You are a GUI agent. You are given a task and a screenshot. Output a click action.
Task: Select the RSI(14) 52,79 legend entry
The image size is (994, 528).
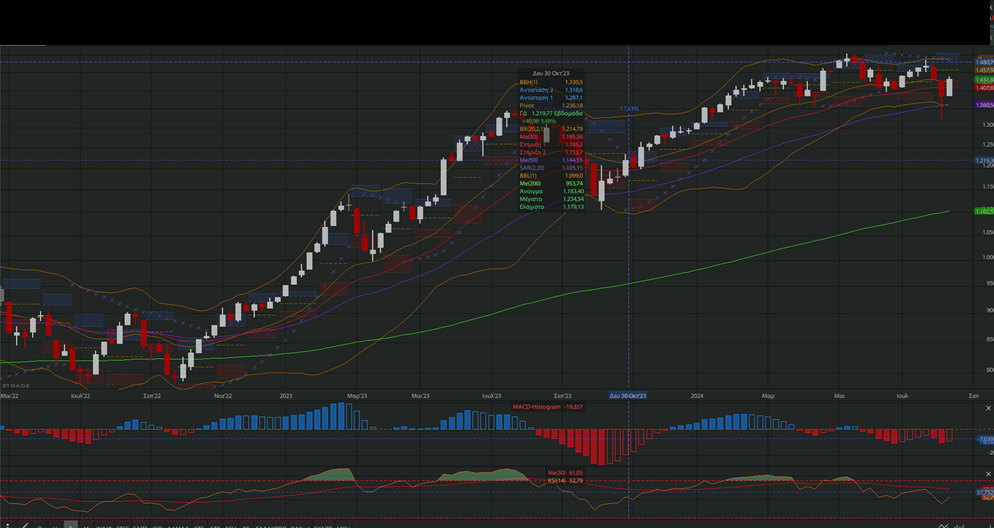click(565, 480)
